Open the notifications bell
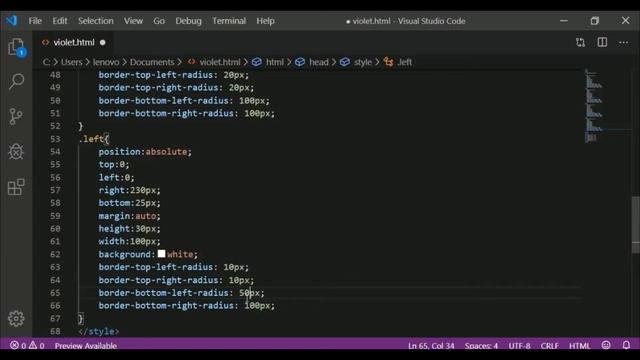 [x=626, y=345]
